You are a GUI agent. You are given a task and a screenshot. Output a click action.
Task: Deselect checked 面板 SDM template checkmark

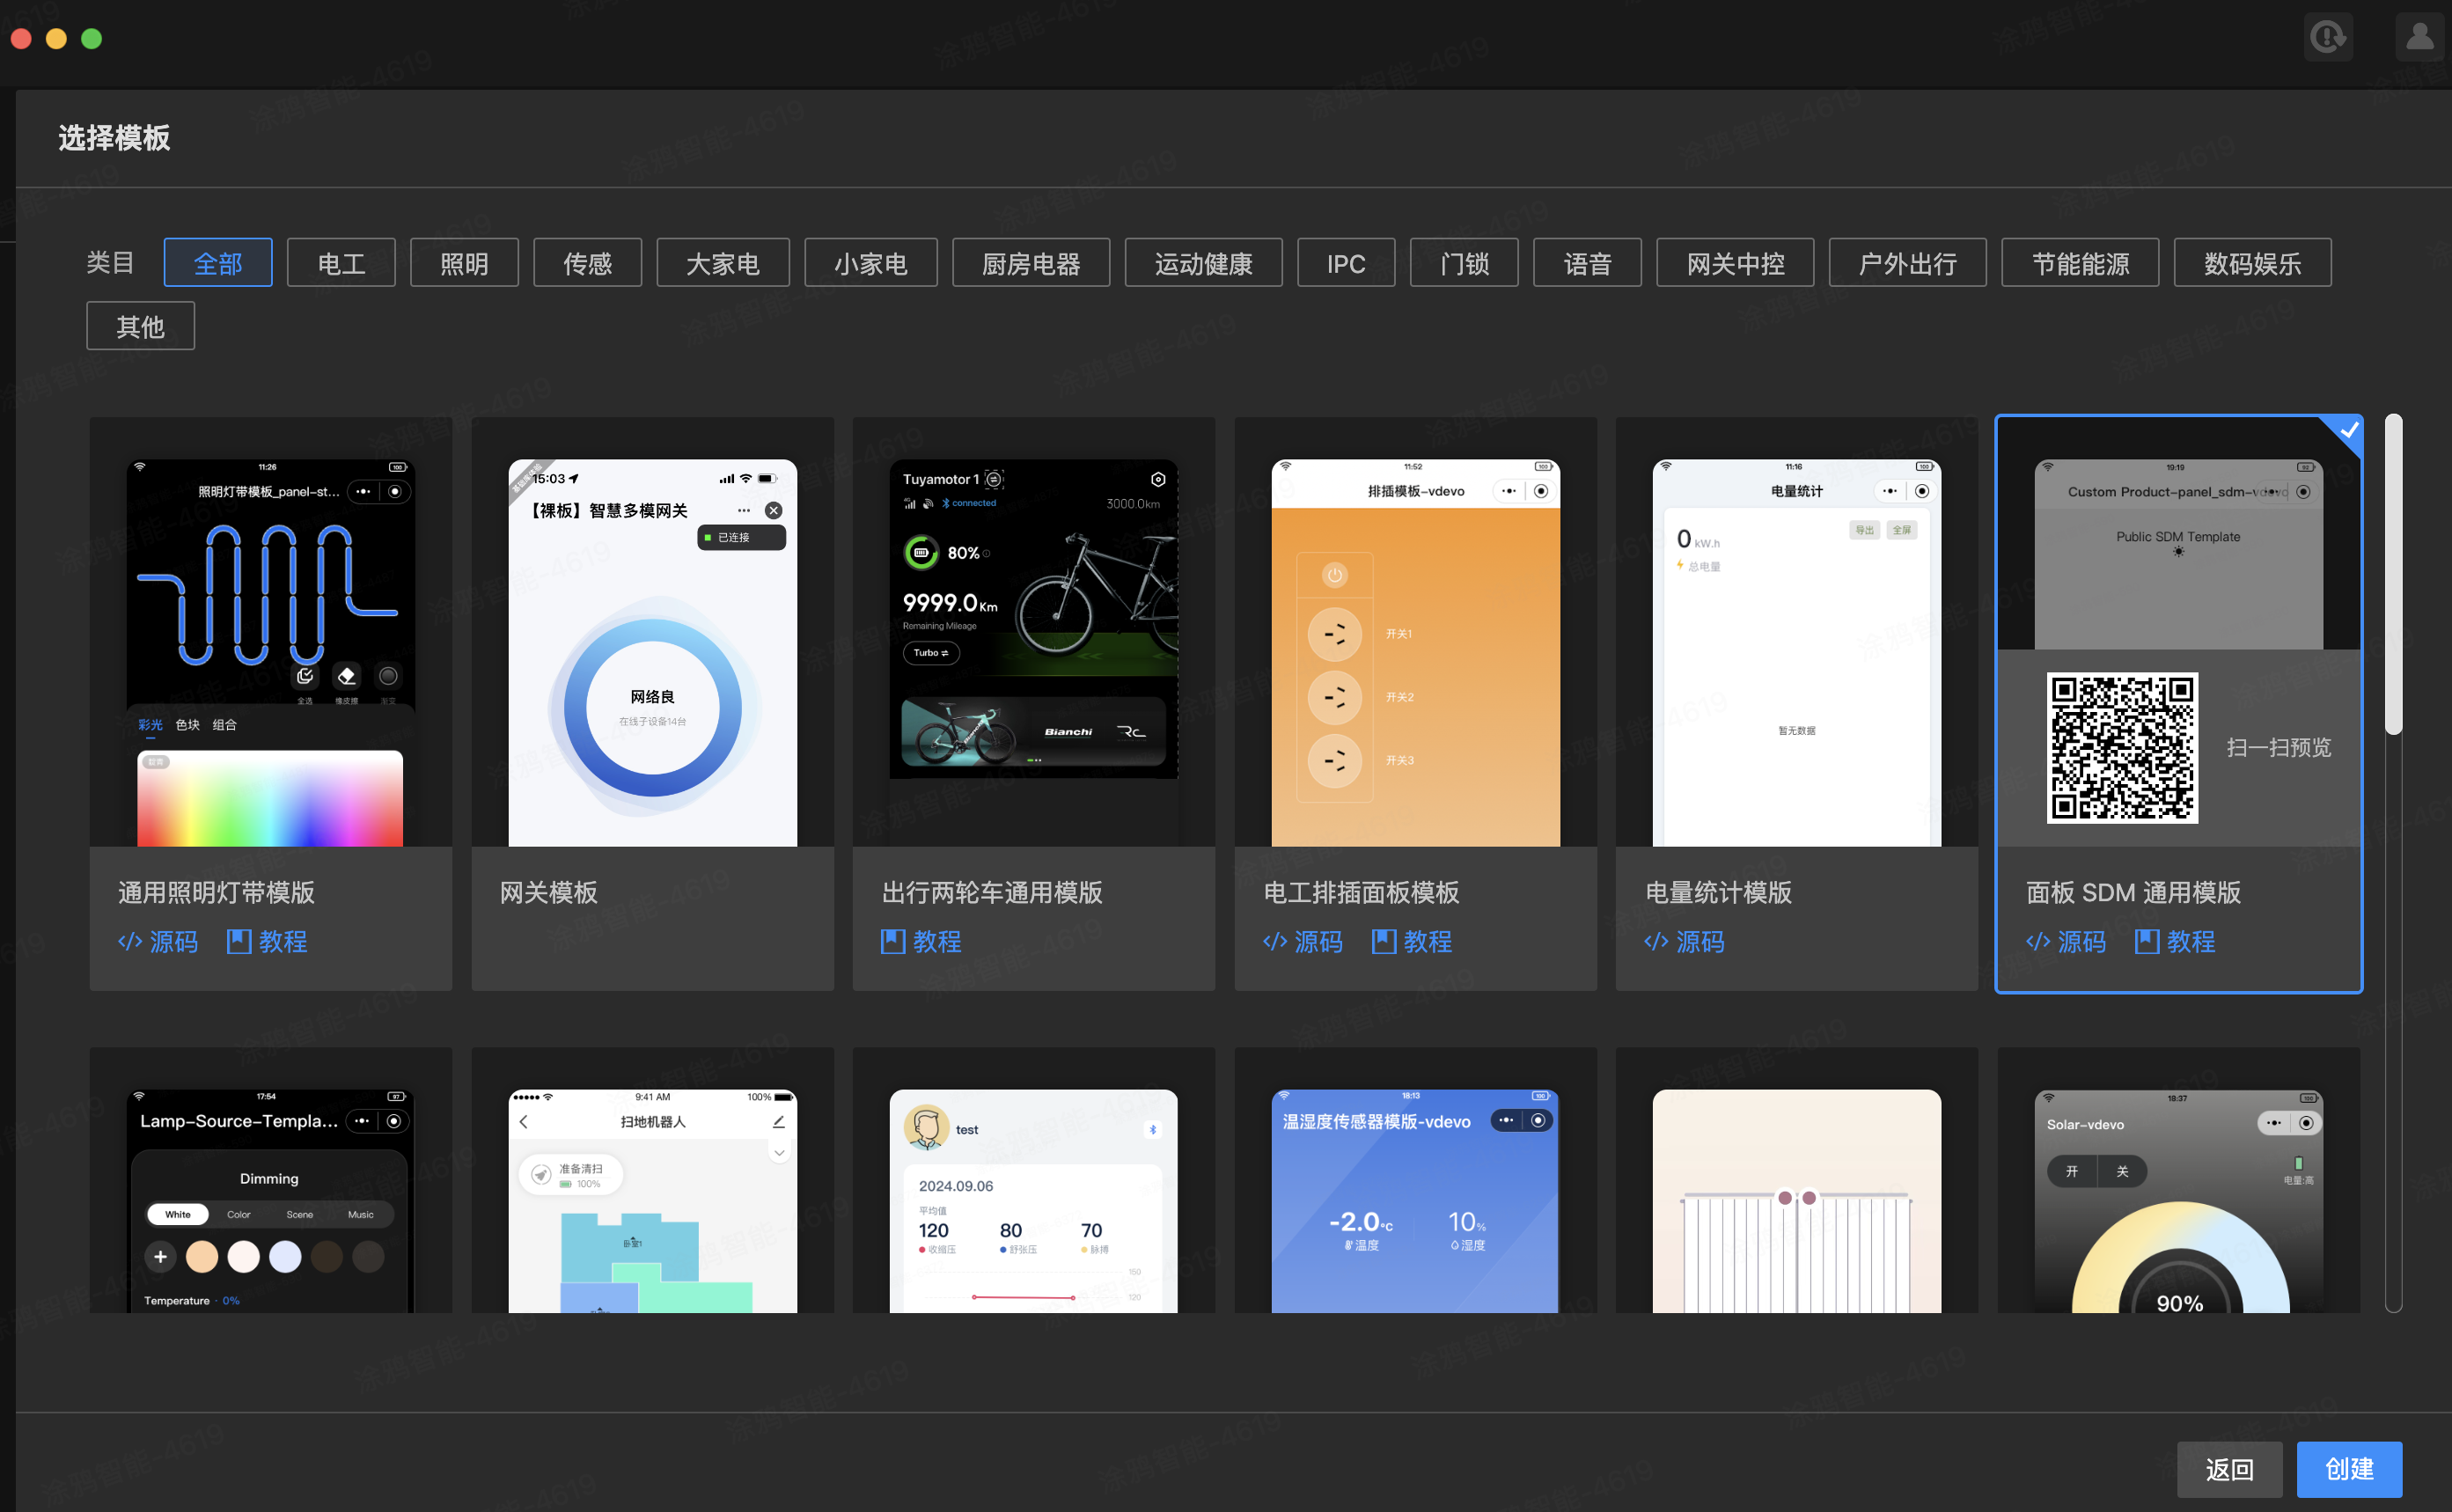(x=2348, y=431)
